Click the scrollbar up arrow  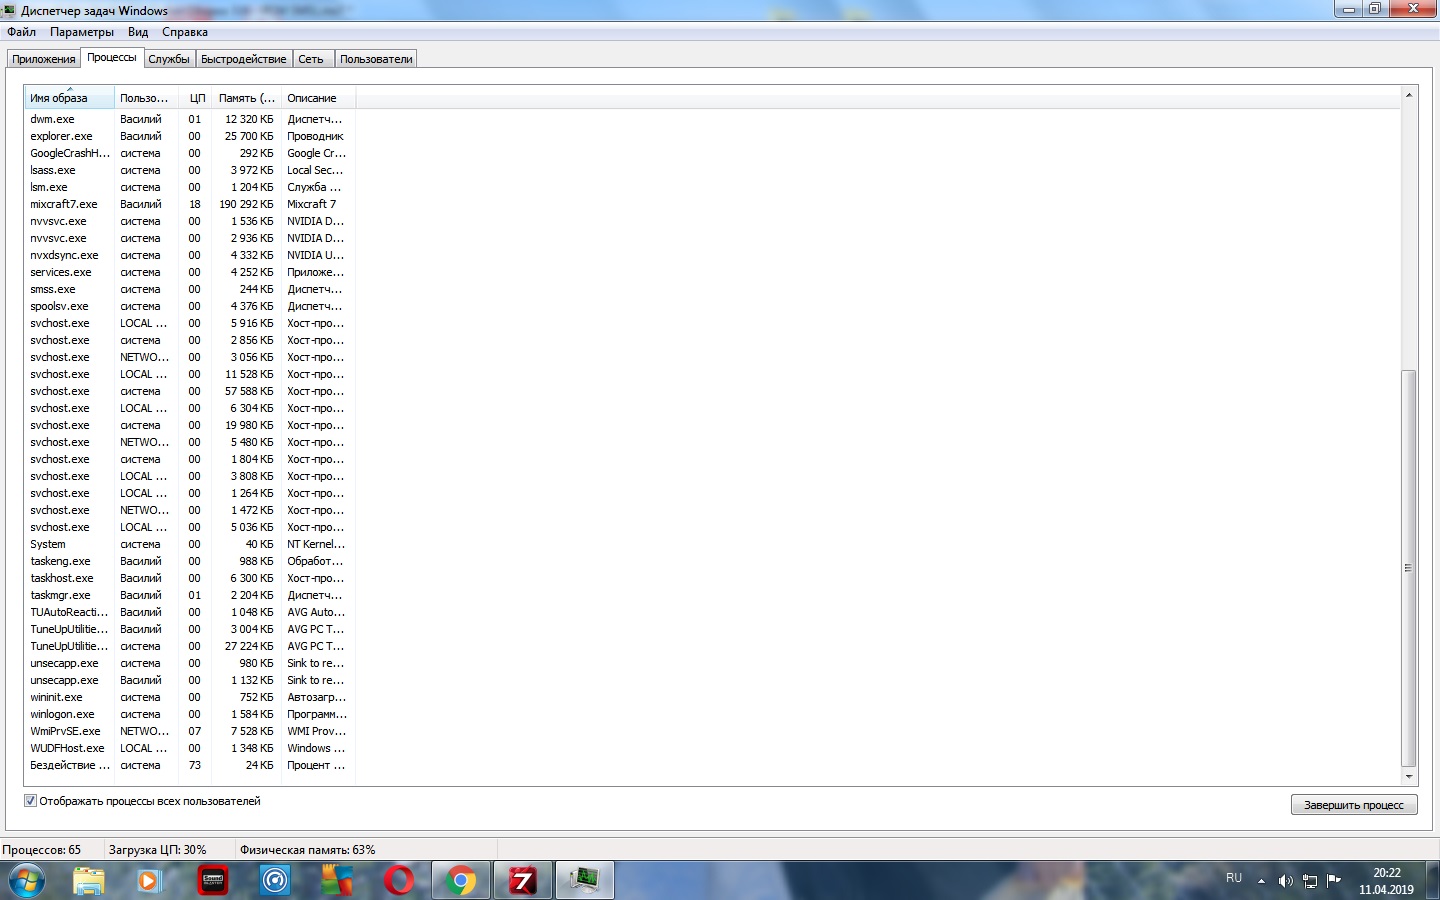(x=1408, y=95)
